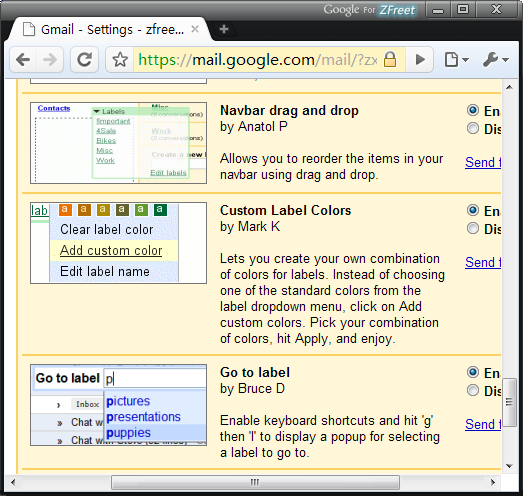The height and width of the screenshot is (496, 523).
Task: Click Send feedback link for Navbar drag and drop
Action: click(483, 162)
